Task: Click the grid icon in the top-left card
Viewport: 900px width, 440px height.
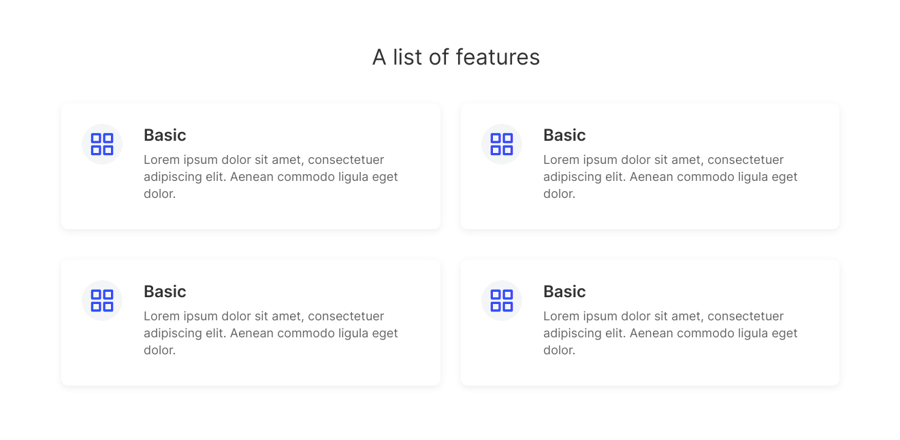Action: click(102, 144)
